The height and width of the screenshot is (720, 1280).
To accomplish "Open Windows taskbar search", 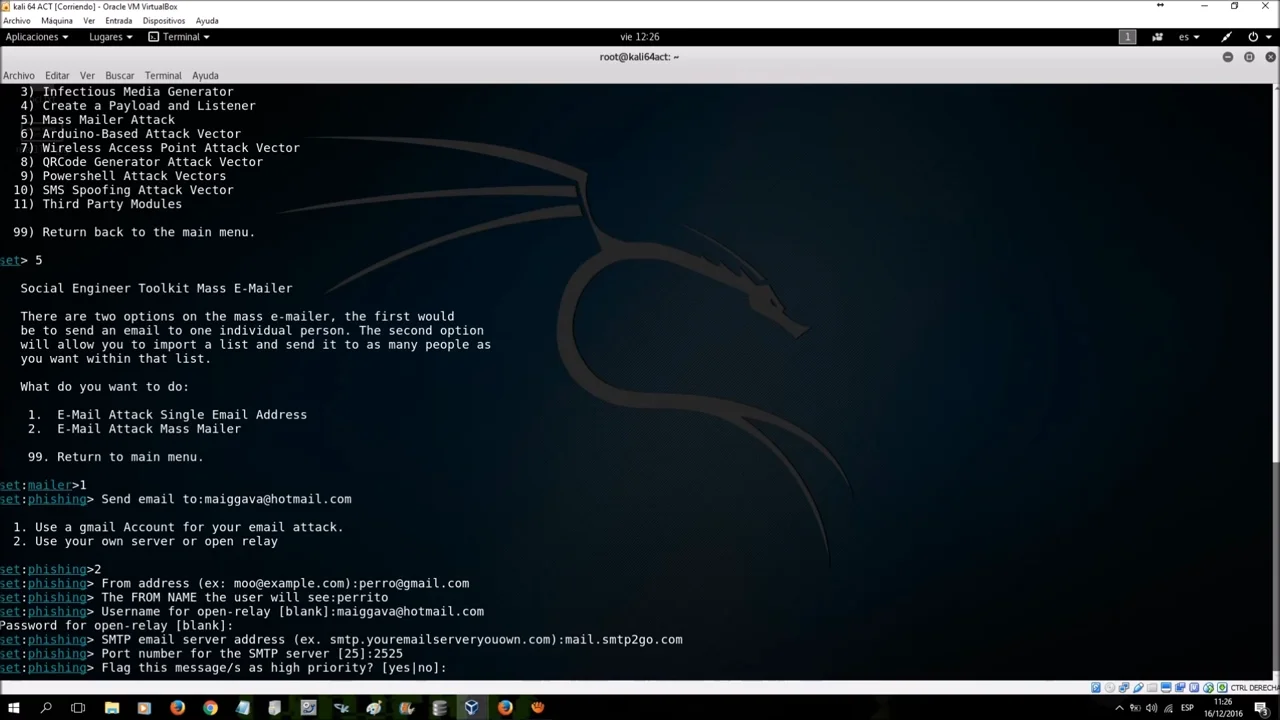I will 46,708.
